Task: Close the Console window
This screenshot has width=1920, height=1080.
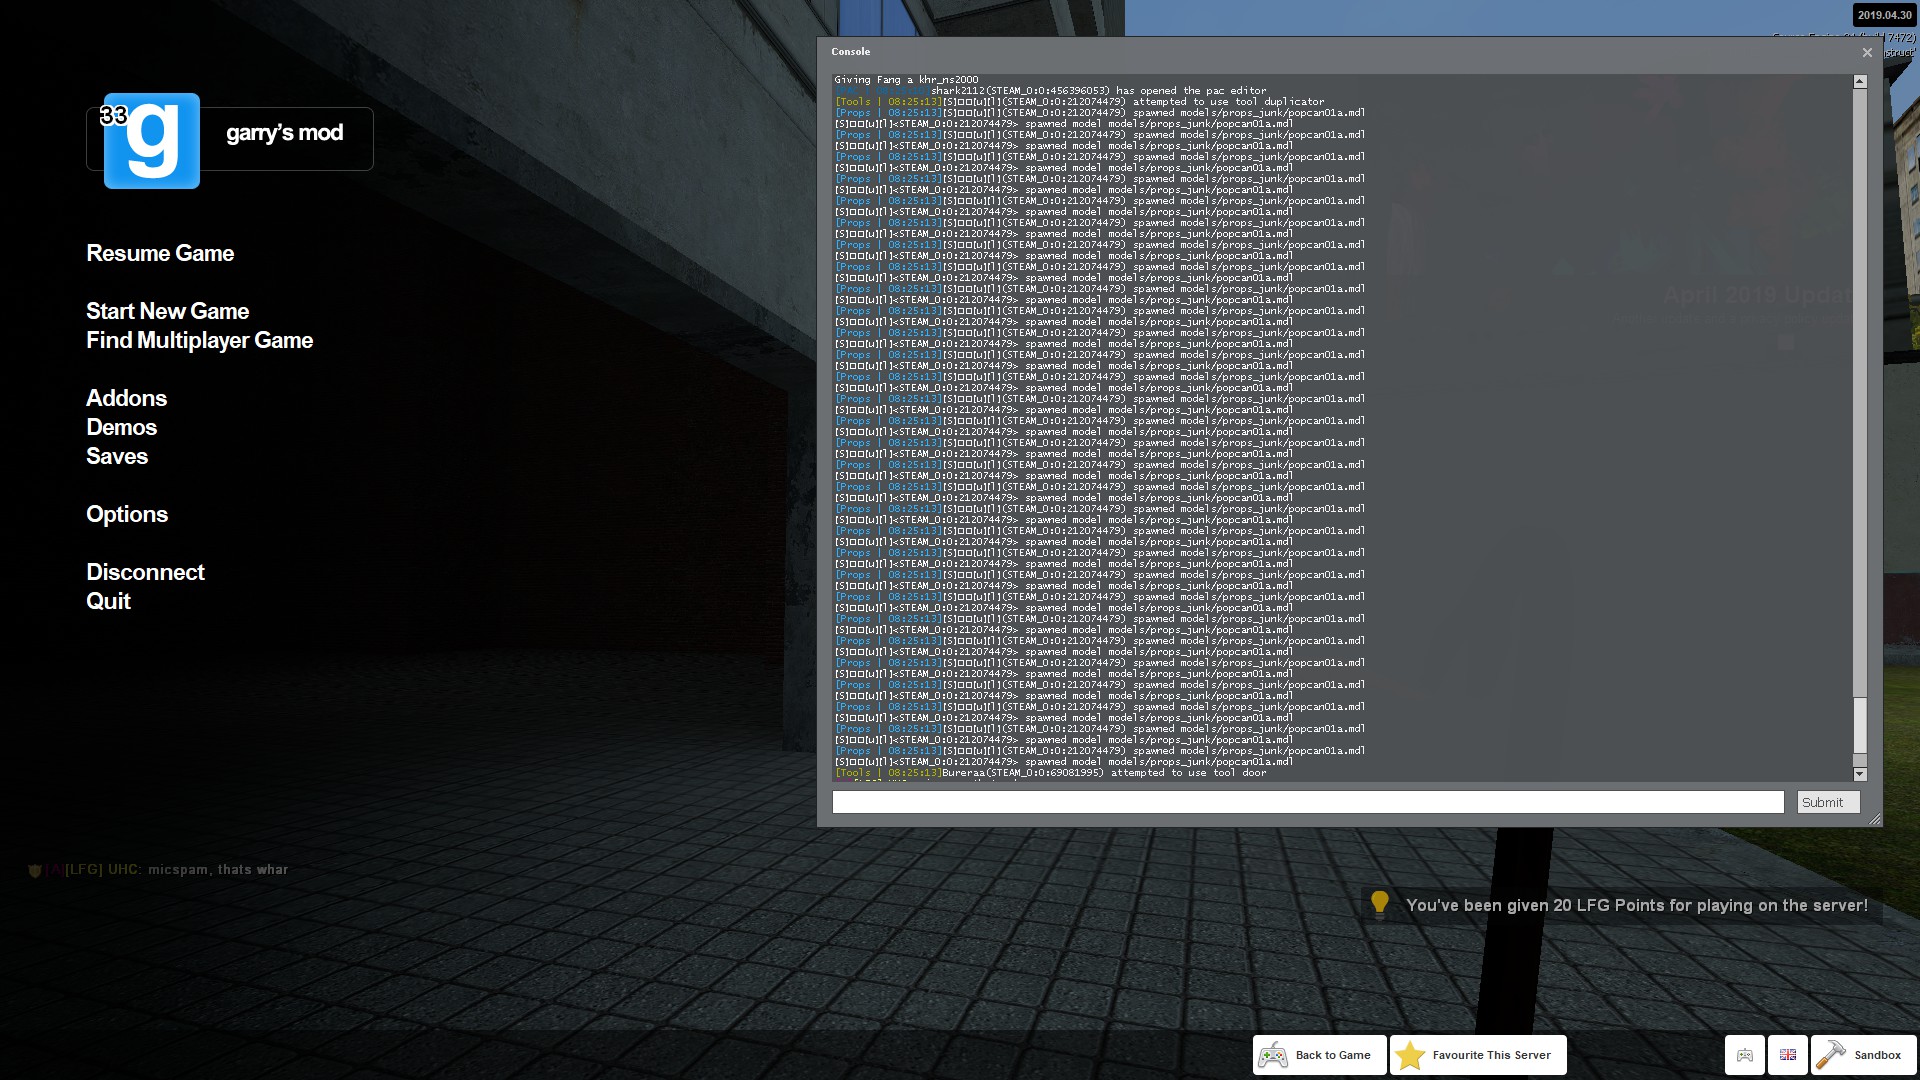Action: tap(1867, 52)
